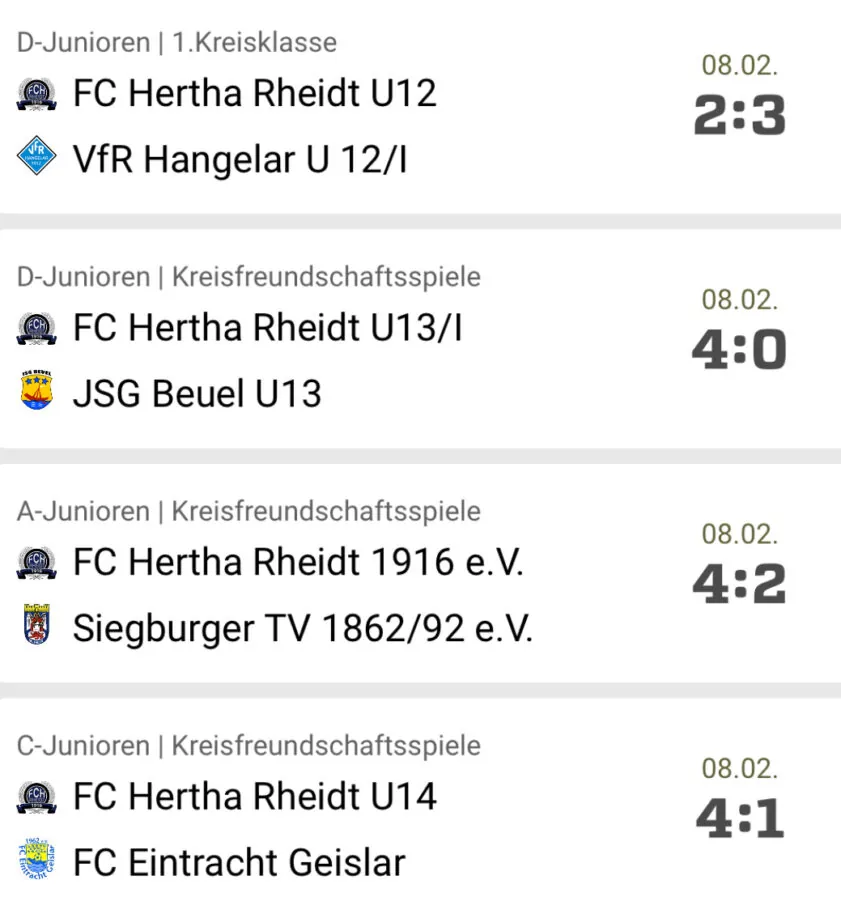The image size is (841, 914).
Task: Click the FC Eintracht Geislar logo
Action: tap(37, 859)
